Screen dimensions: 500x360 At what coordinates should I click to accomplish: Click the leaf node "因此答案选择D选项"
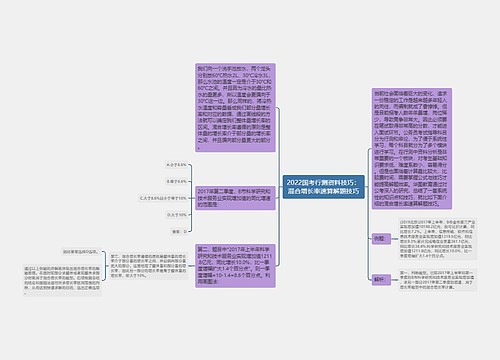pos(81,252)
